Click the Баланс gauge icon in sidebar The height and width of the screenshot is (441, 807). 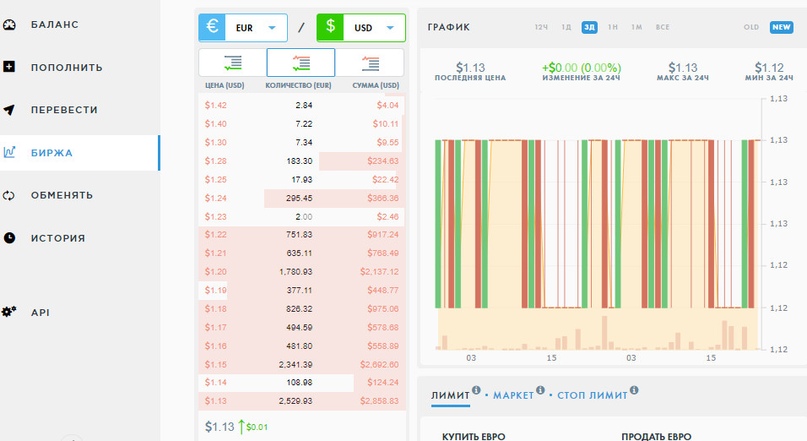tap(9, 24)
